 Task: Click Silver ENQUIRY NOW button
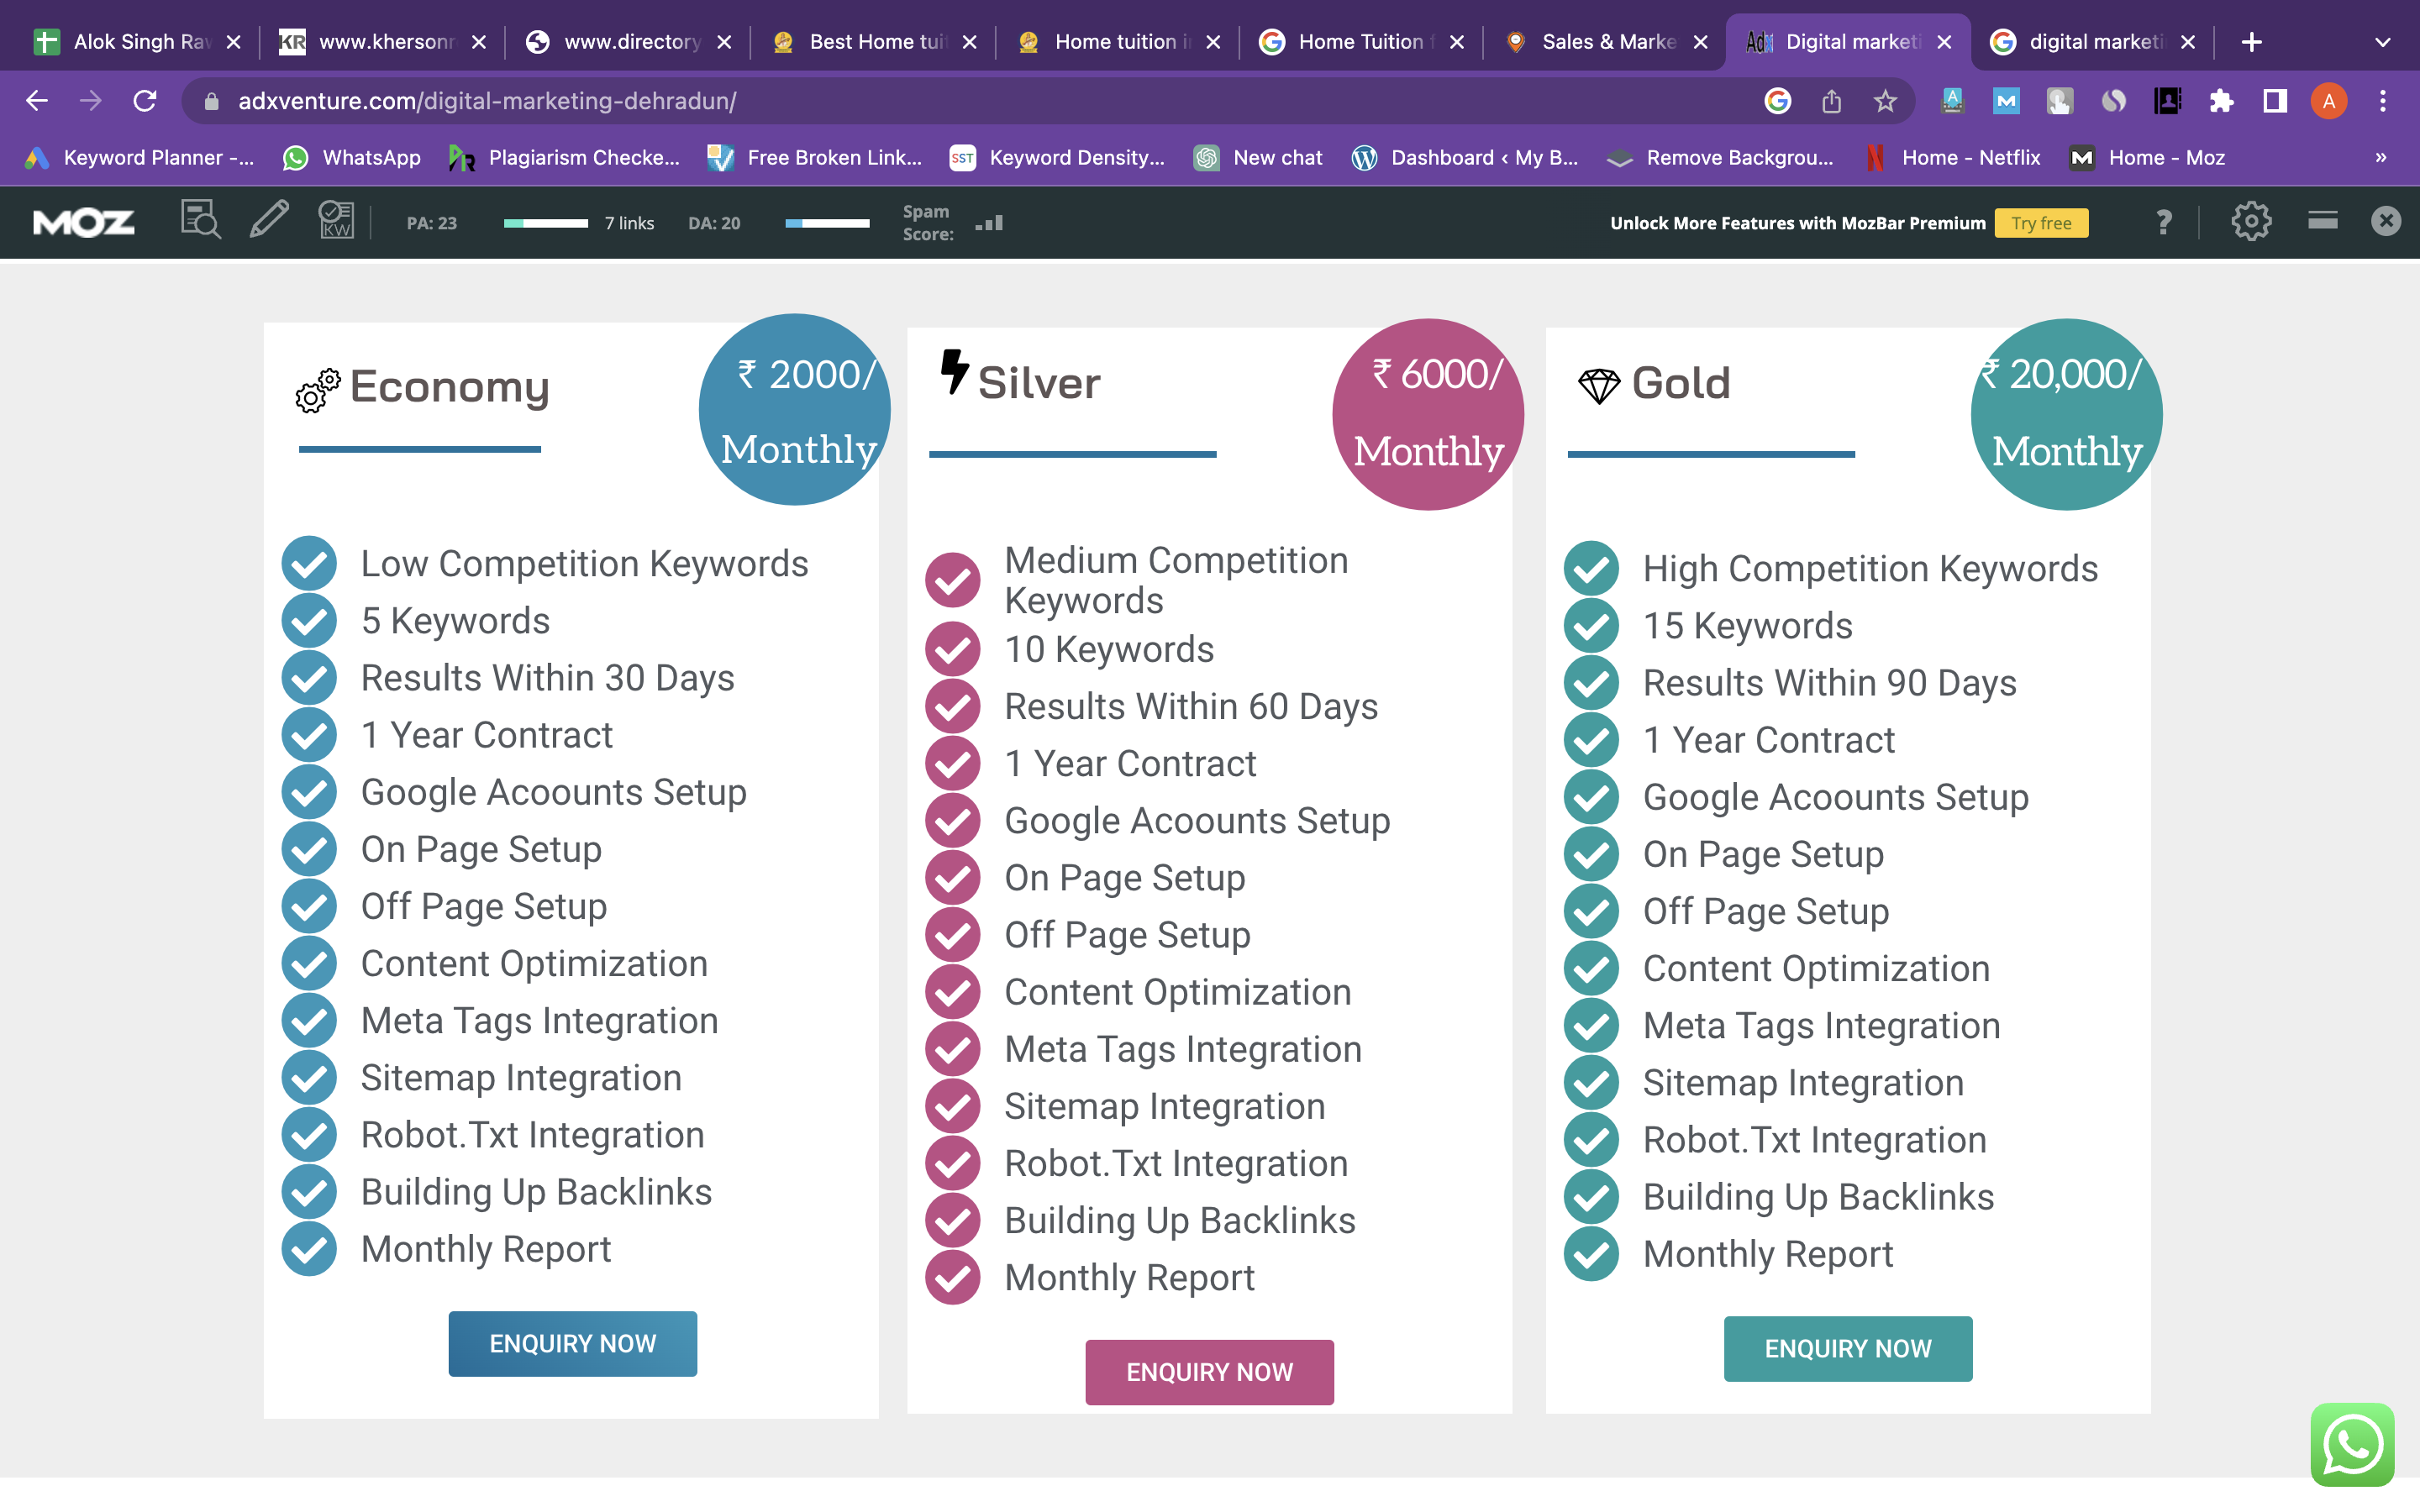[1210, 1372]
